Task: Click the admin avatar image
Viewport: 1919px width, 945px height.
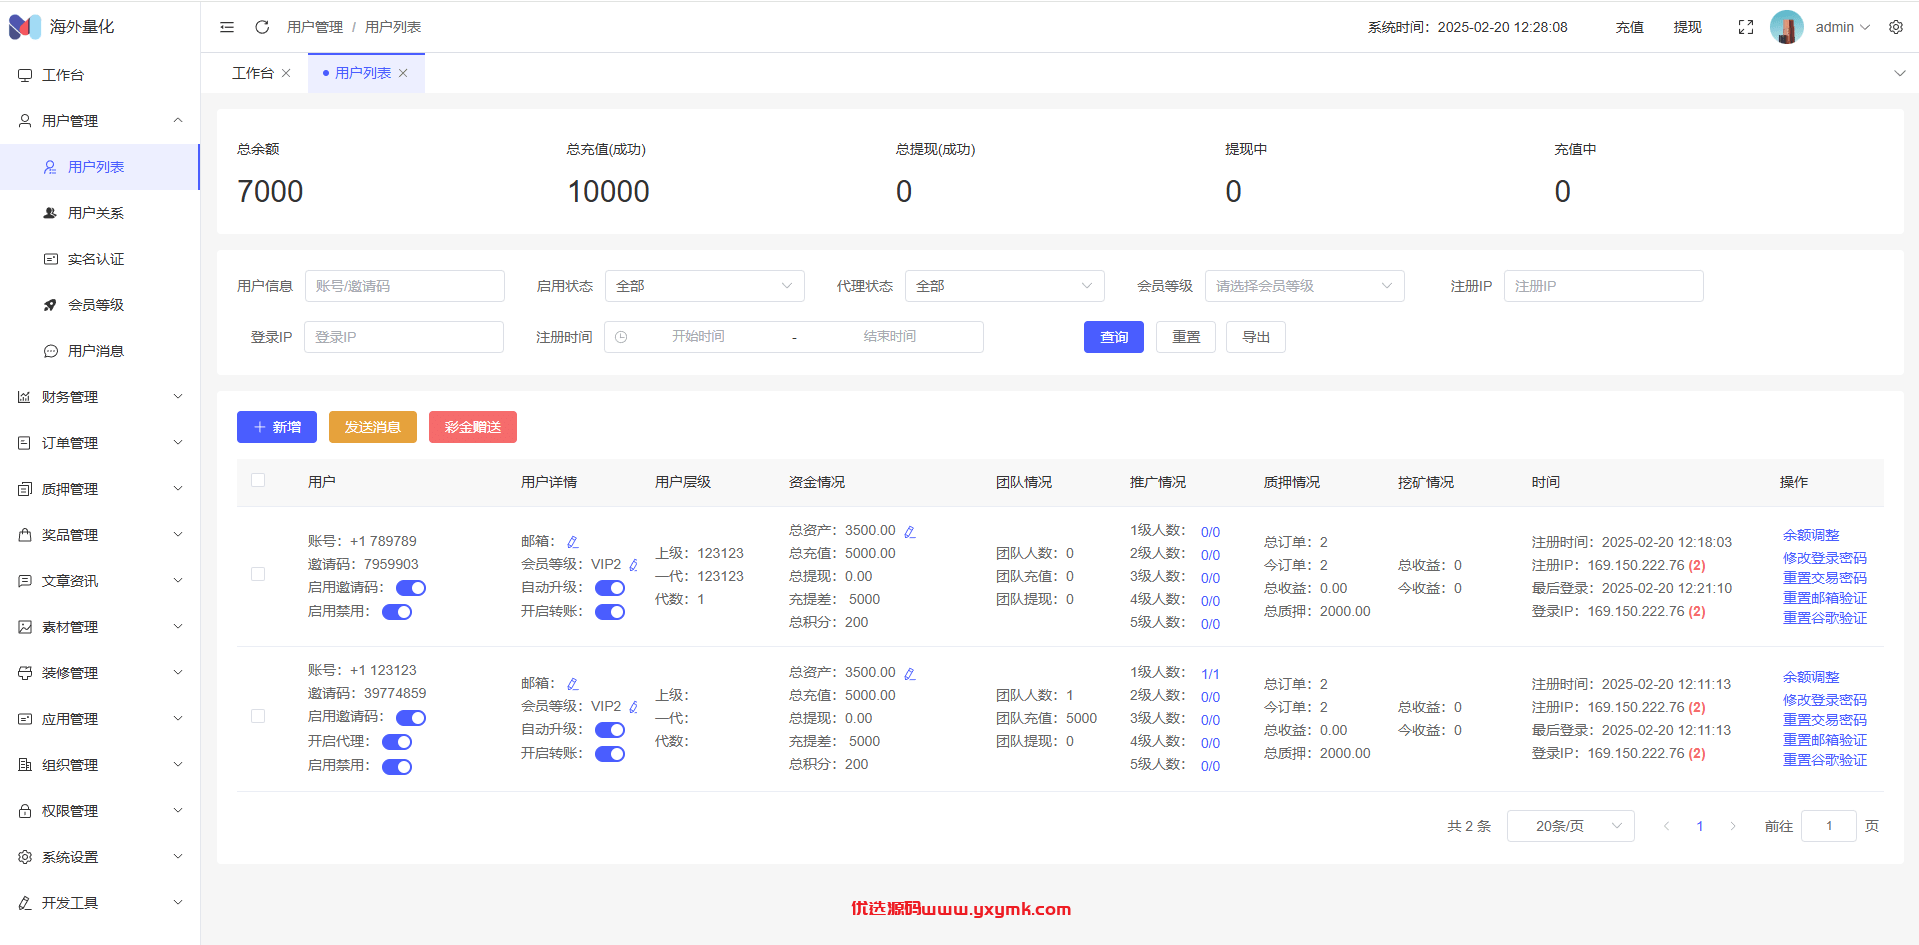Action: (x=1787, y=27)
